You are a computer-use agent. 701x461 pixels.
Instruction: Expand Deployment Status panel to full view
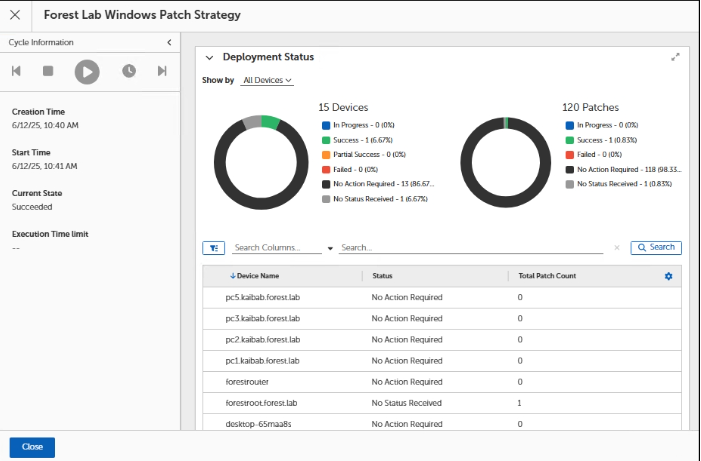click(676, 58)
